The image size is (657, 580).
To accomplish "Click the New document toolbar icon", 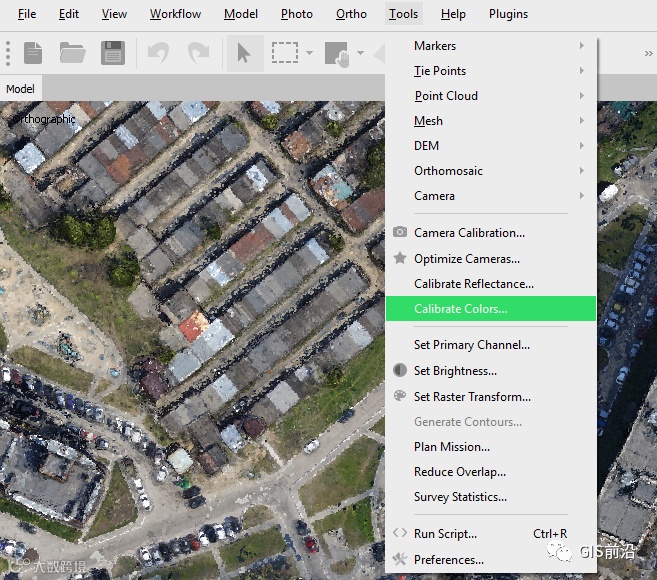I will [34, 53].
